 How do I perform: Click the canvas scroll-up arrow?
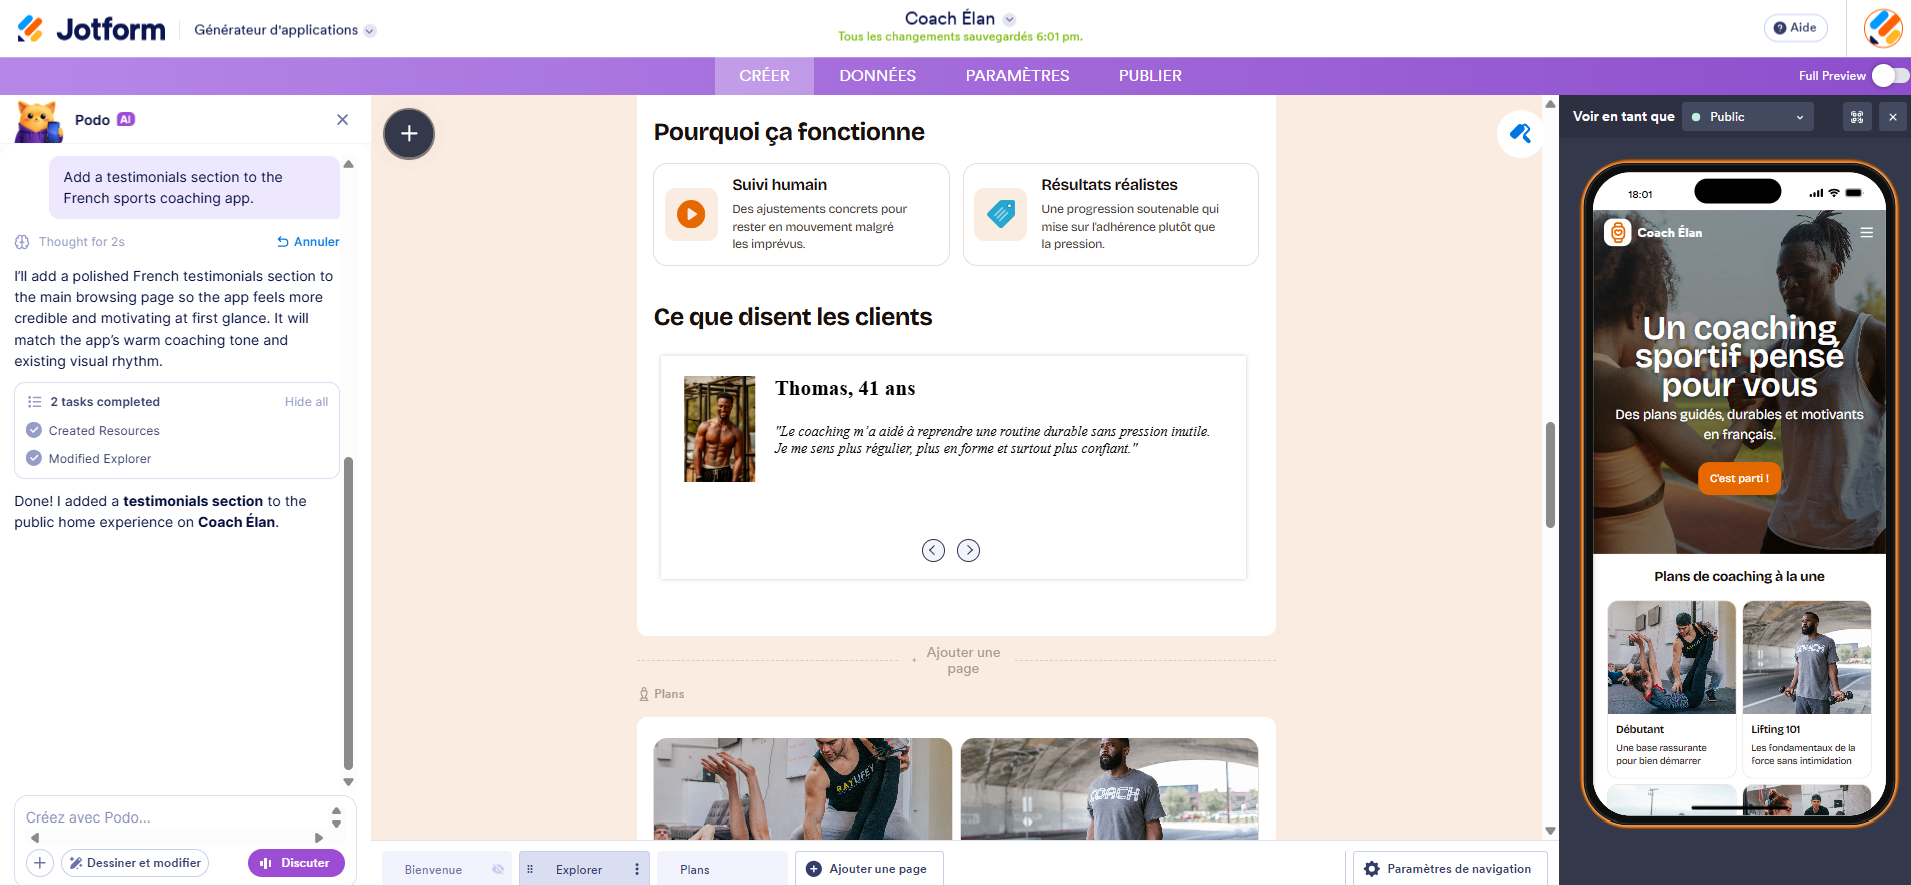pyautogui.click(x=1550, y=104)
